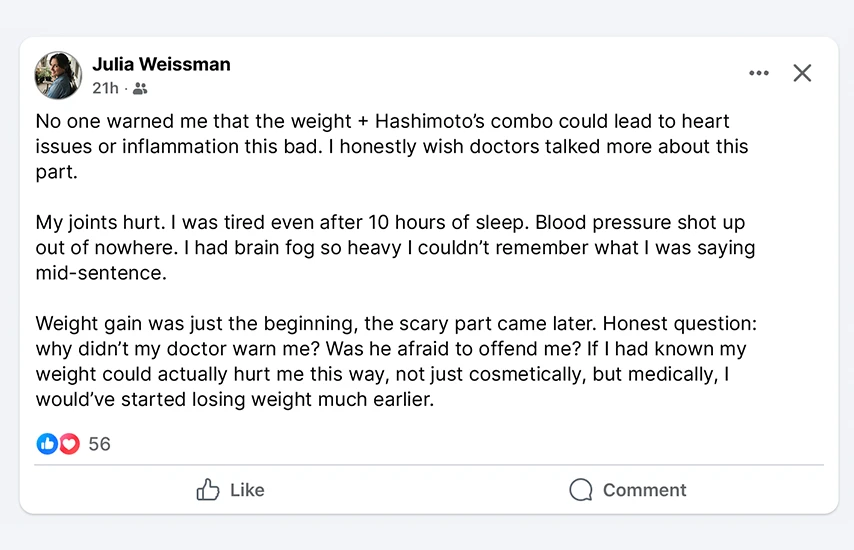
Task: Open the three-dot post options menu
Action: (x=759, y=73)
